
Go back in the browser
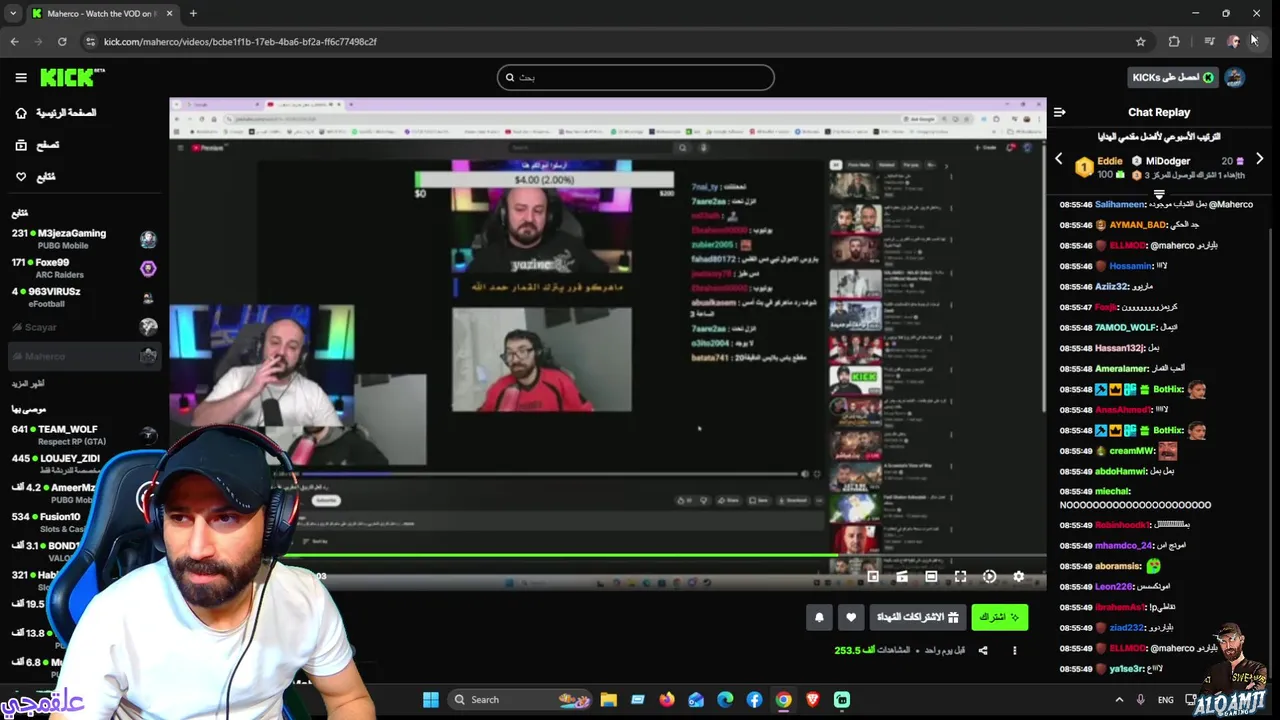(14, 41)
